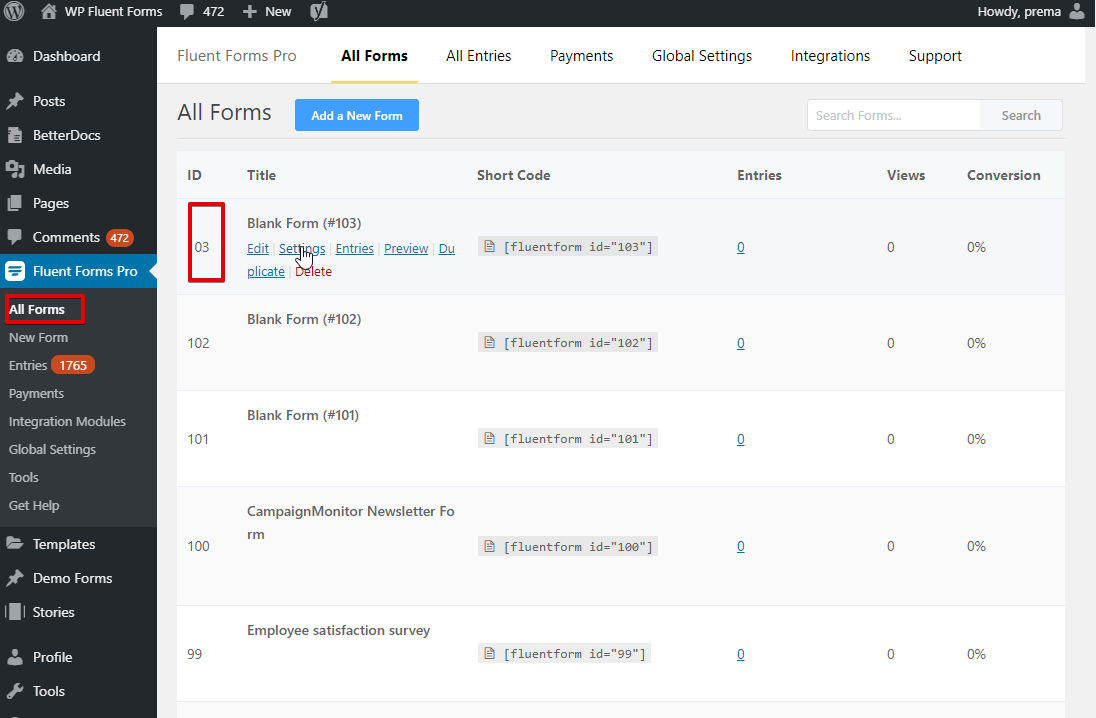Click the WordPress logo icon
This screenshot has width=1096, height=718.
coord(14,11)
